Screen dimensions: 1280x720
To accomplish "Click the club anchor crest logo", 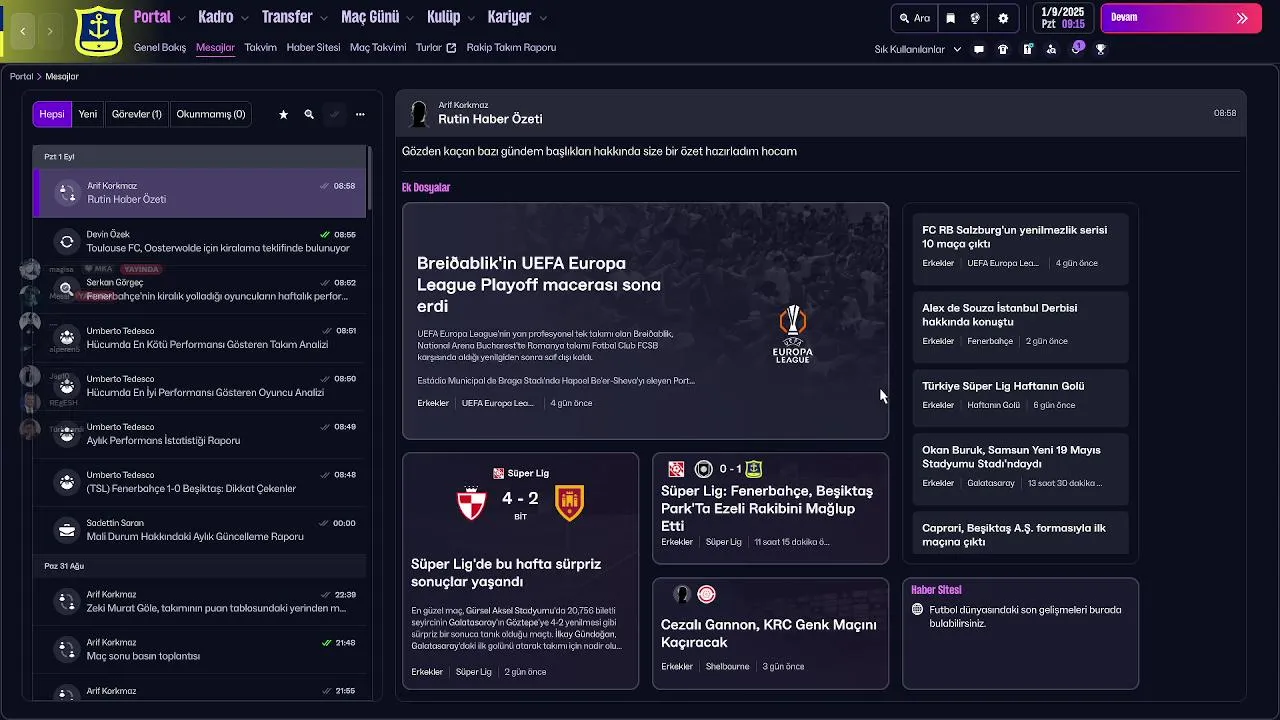I will click(99, 30).
